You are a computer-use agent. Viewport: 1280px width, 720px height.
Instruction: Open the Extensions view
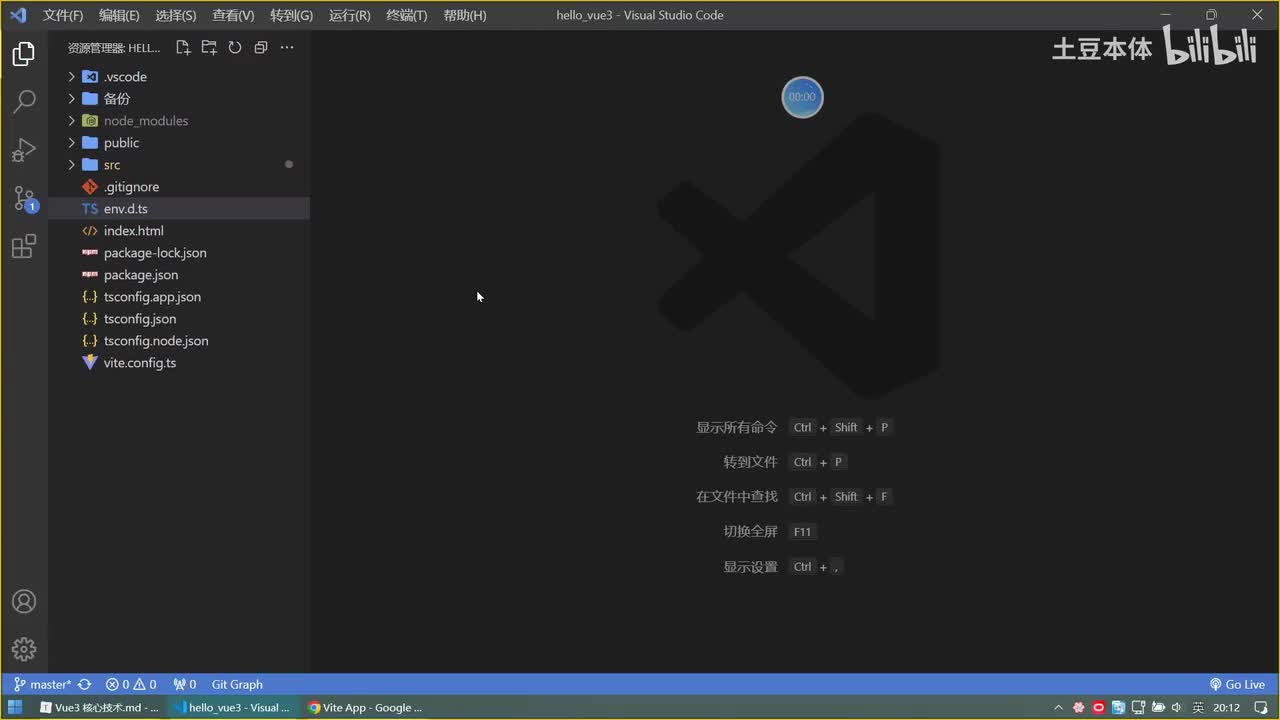click(24, 246)
